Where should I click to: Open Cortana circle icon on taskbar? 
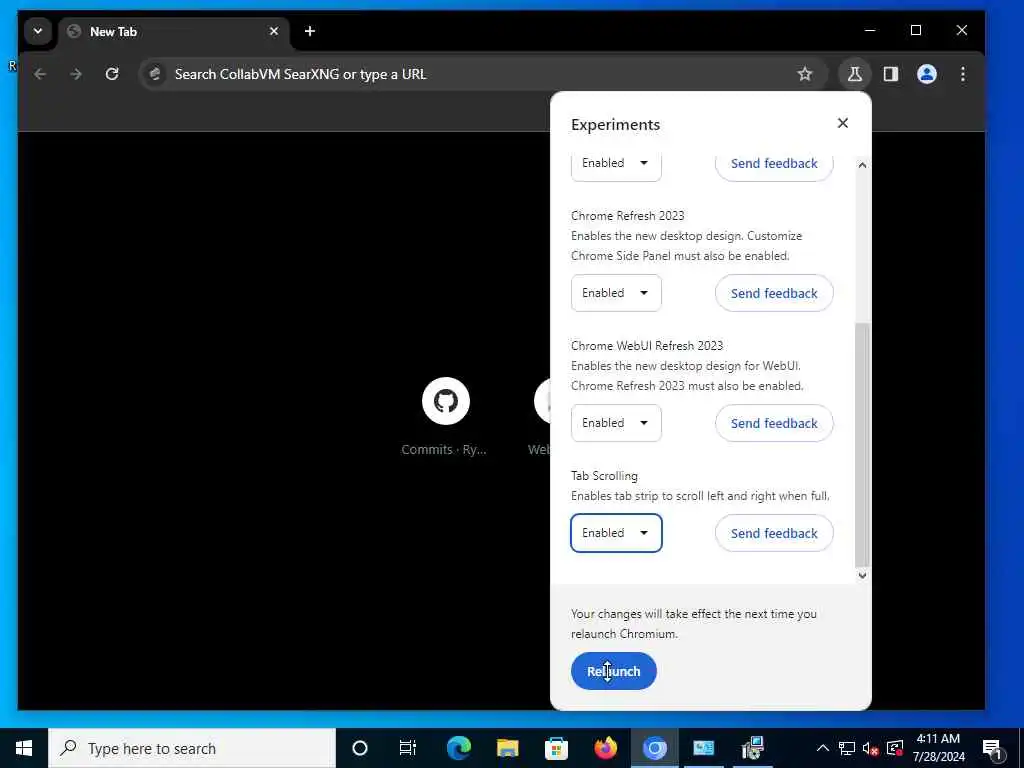point(360,748)
